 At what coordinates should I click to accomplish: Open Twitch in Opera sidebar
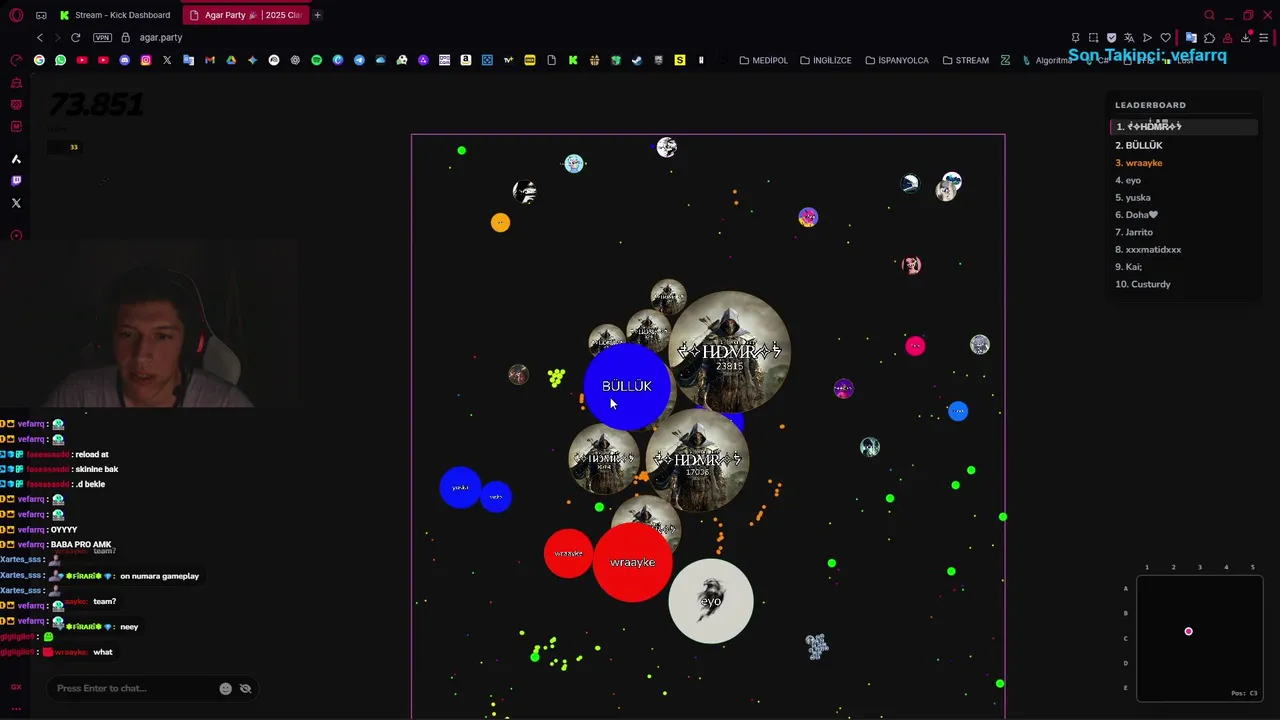click(16, 181)
